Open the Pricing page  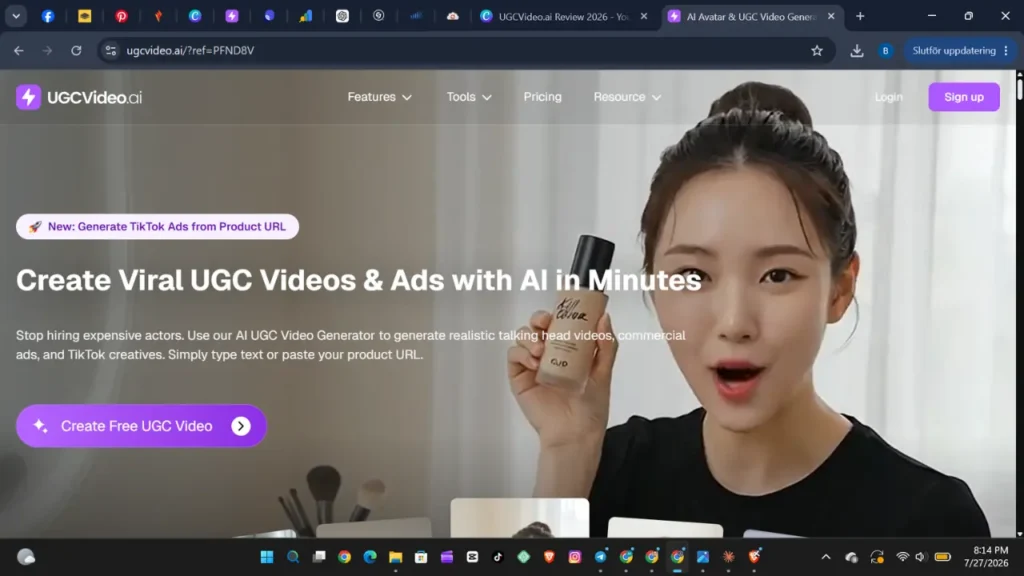tap(542, 97)
